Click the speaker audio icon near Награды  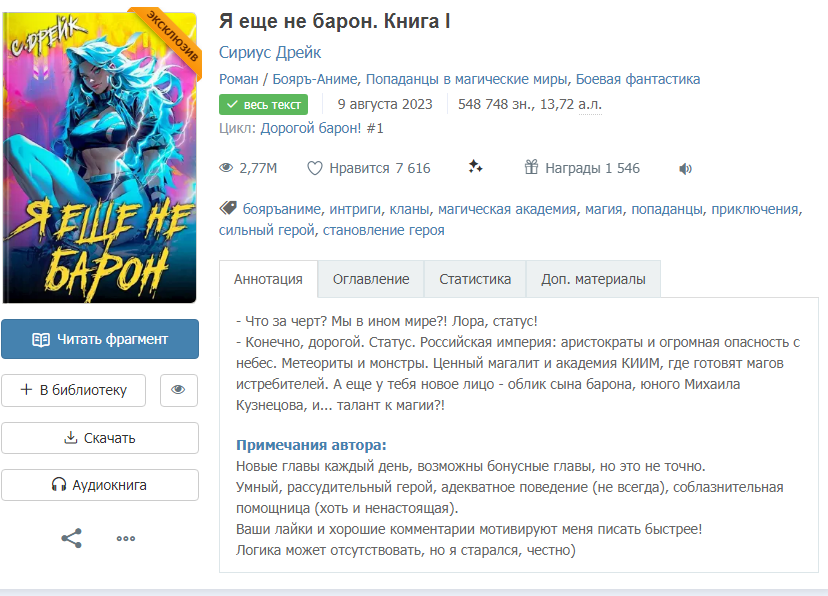(685, 168)
